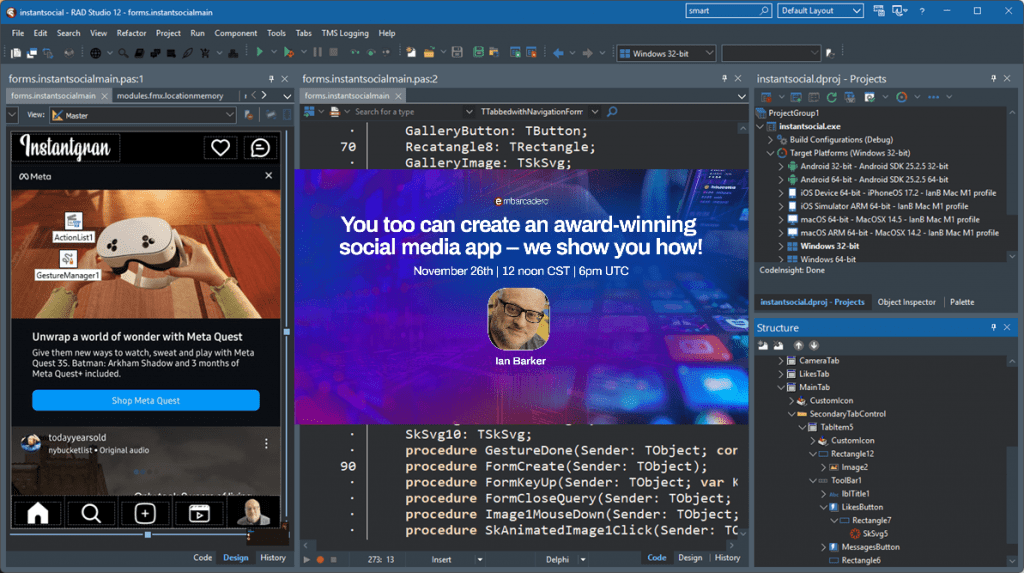Click the form designer zoom slider handle
Image resolution: width=1024 pixels, height=573 pixels.
148,534
